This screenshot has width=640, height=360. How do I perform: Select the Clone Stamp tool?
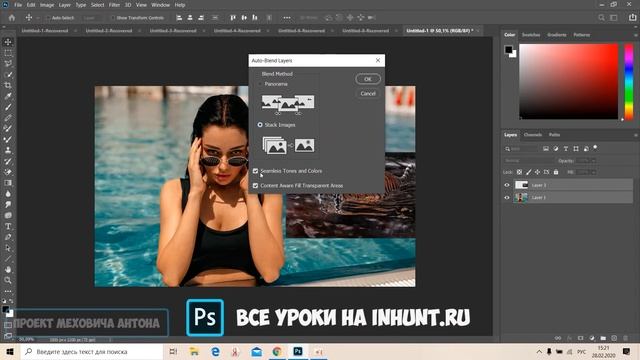(x=8, y=150)
